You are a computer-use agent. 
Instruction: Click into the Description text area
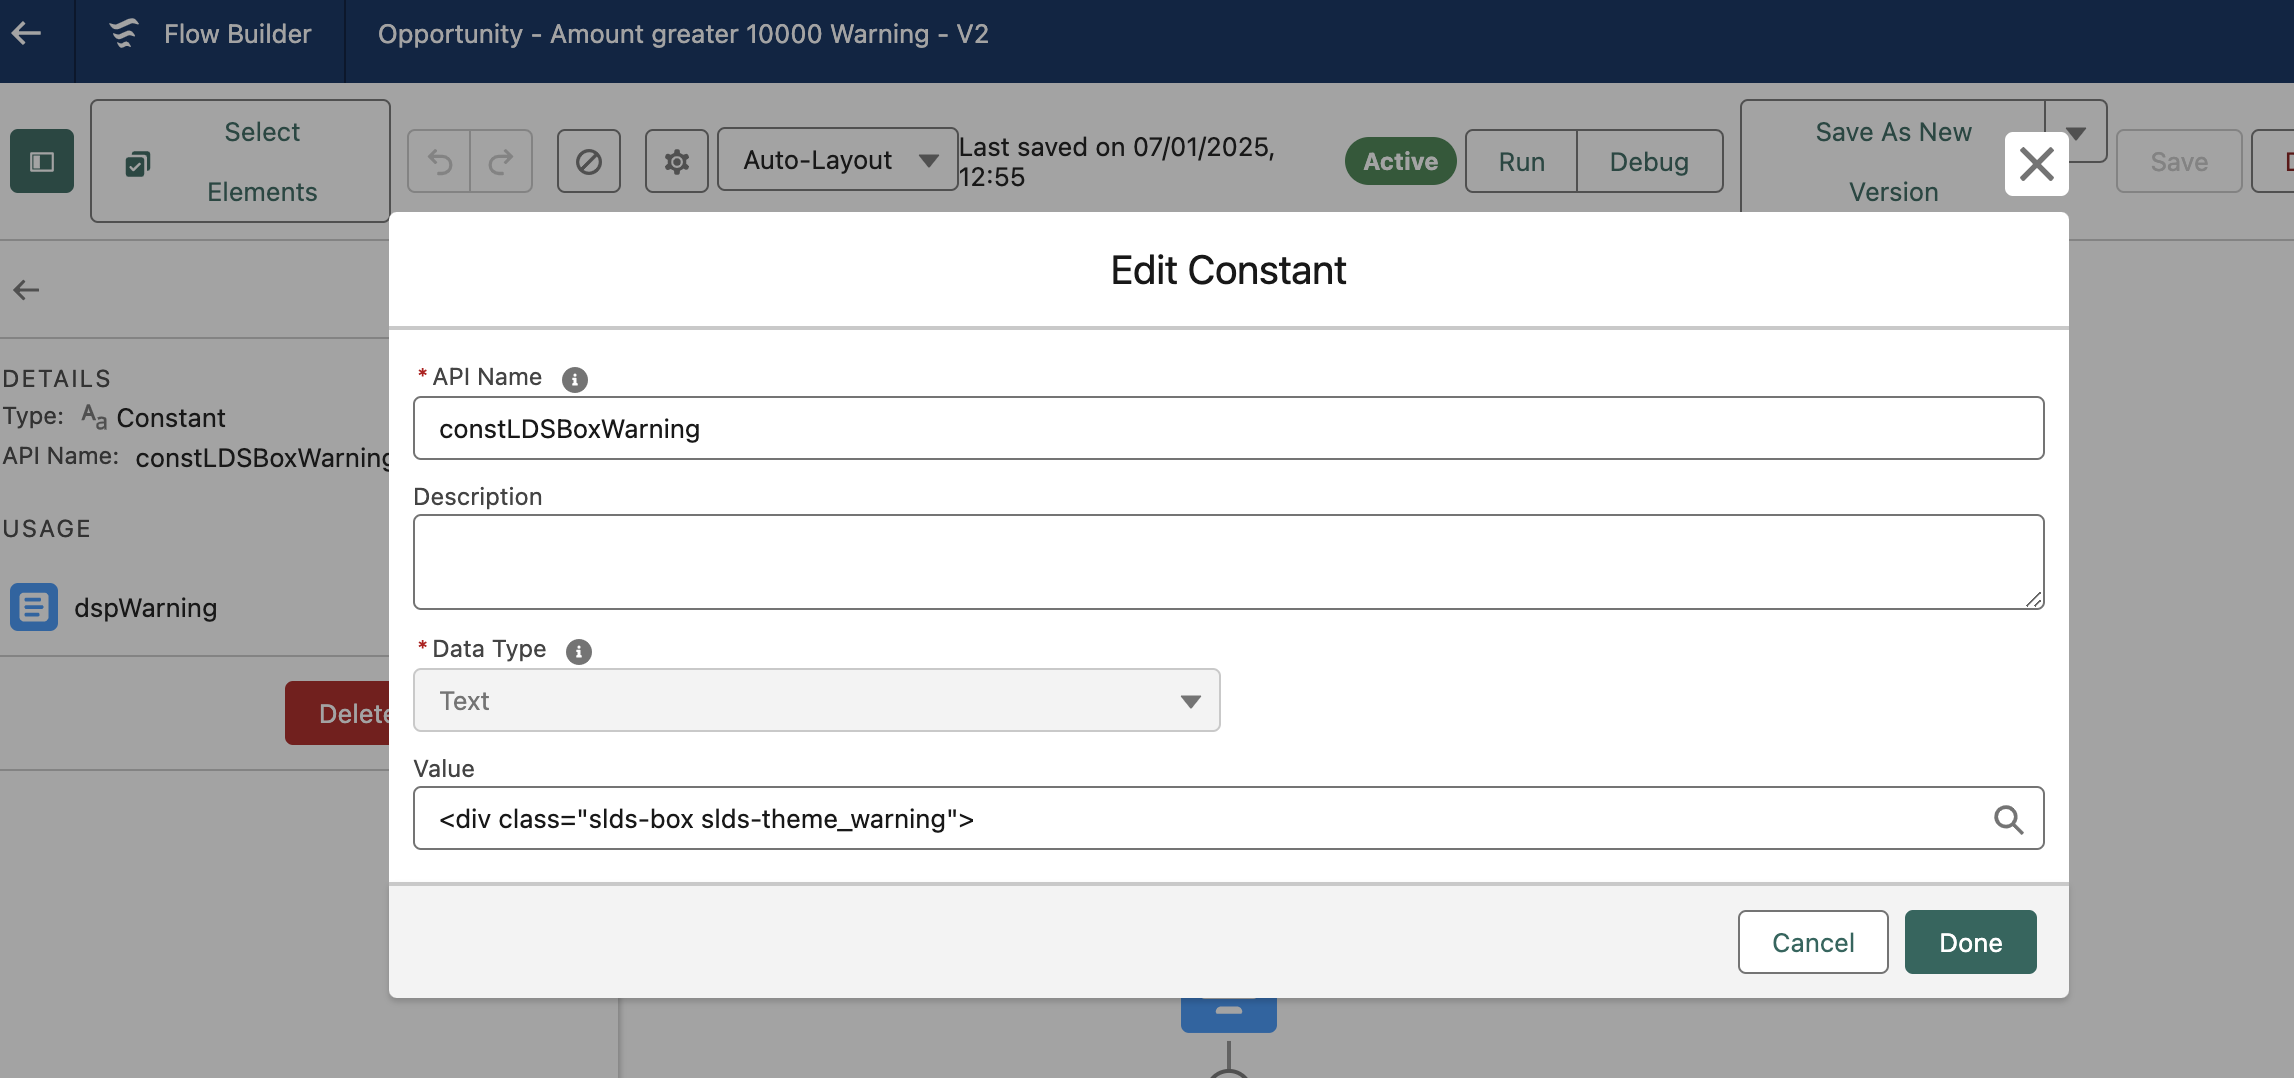click(x=1228, y=562)
